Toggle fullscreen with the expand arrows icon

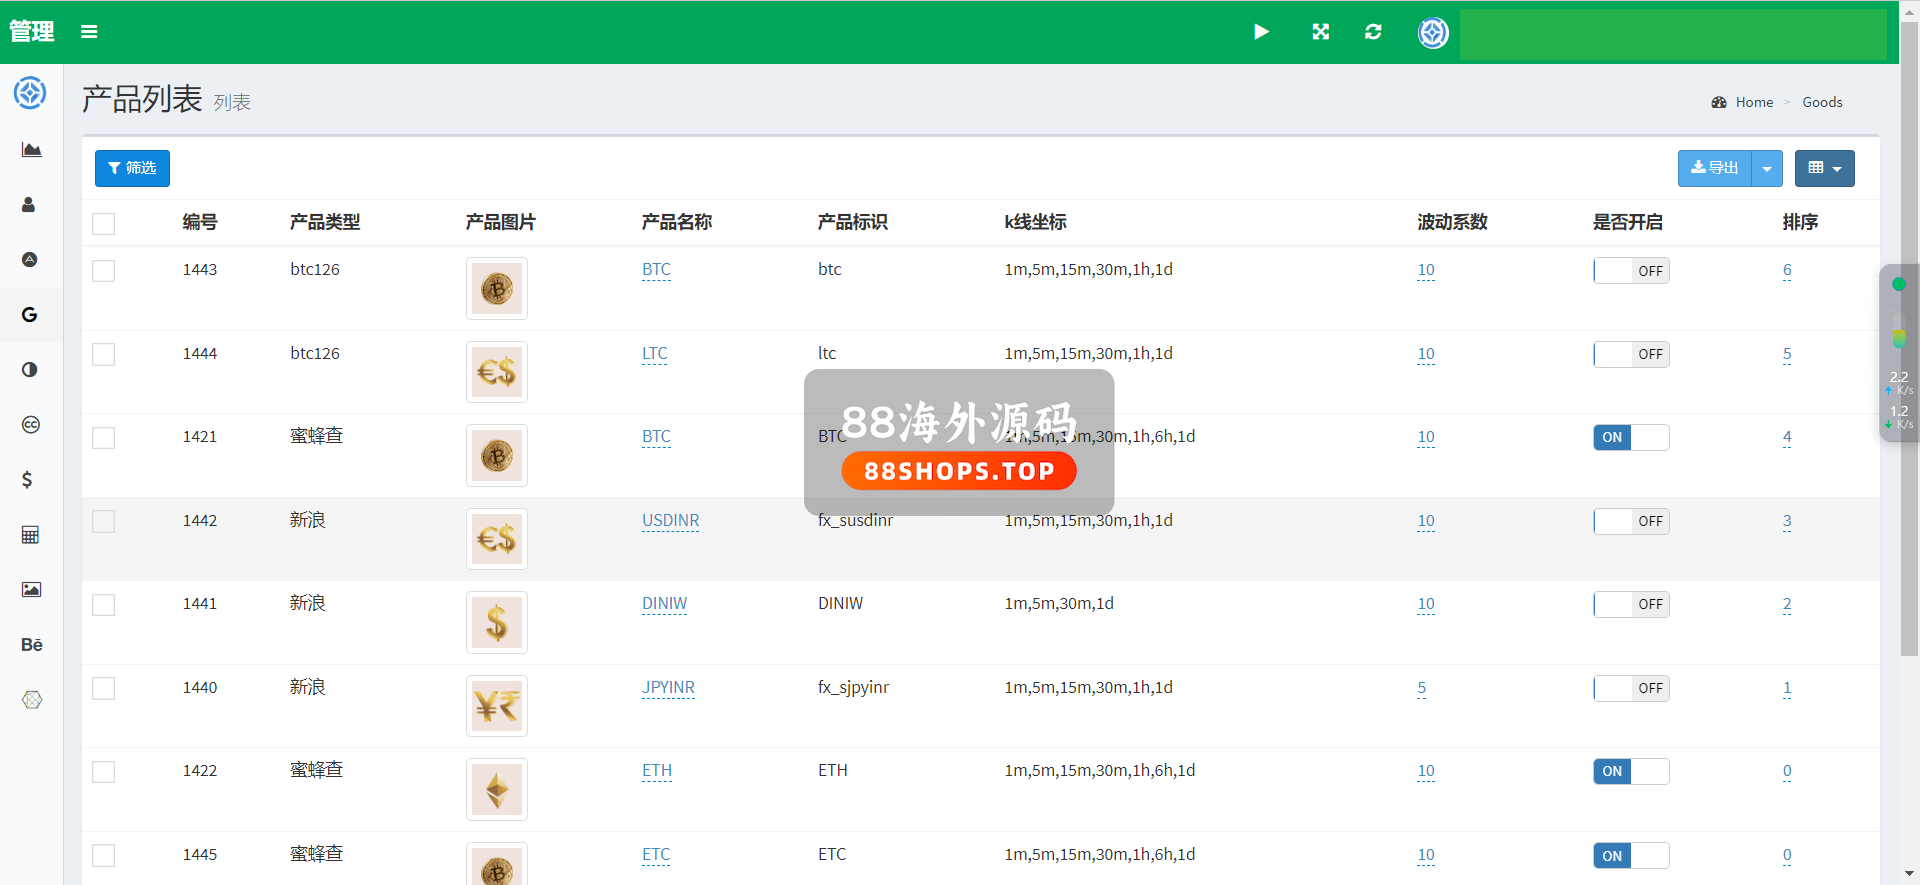[x=1320, y=32]
